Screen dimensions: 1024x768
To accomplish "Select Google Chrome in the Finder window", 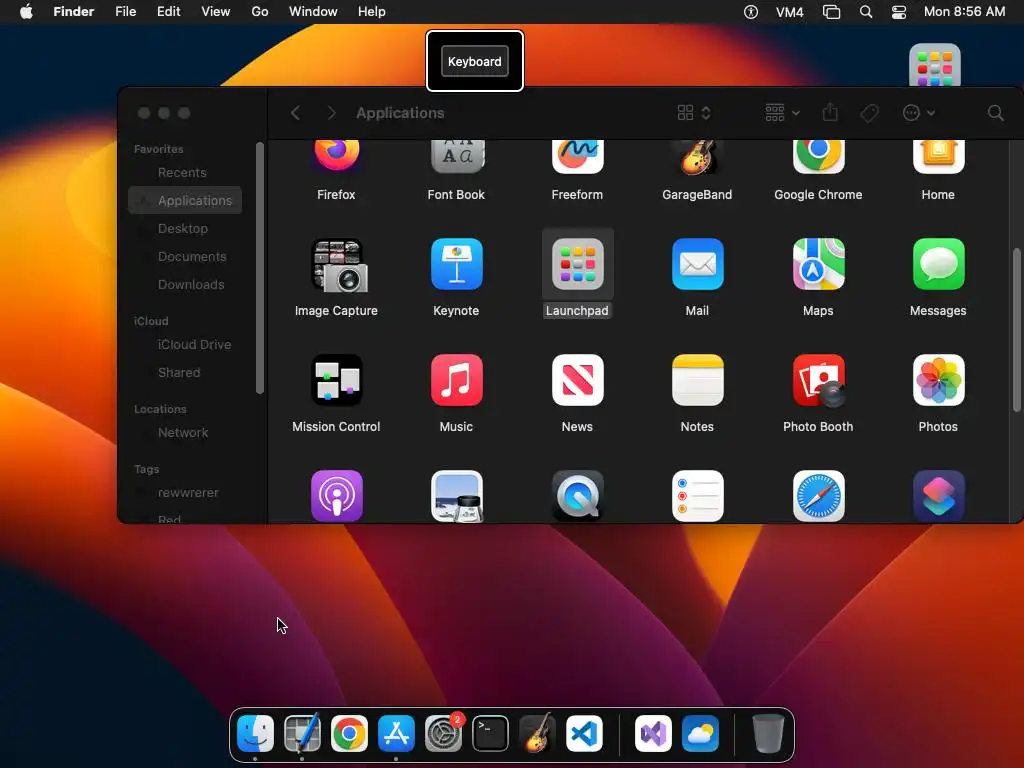I will 818,156.
